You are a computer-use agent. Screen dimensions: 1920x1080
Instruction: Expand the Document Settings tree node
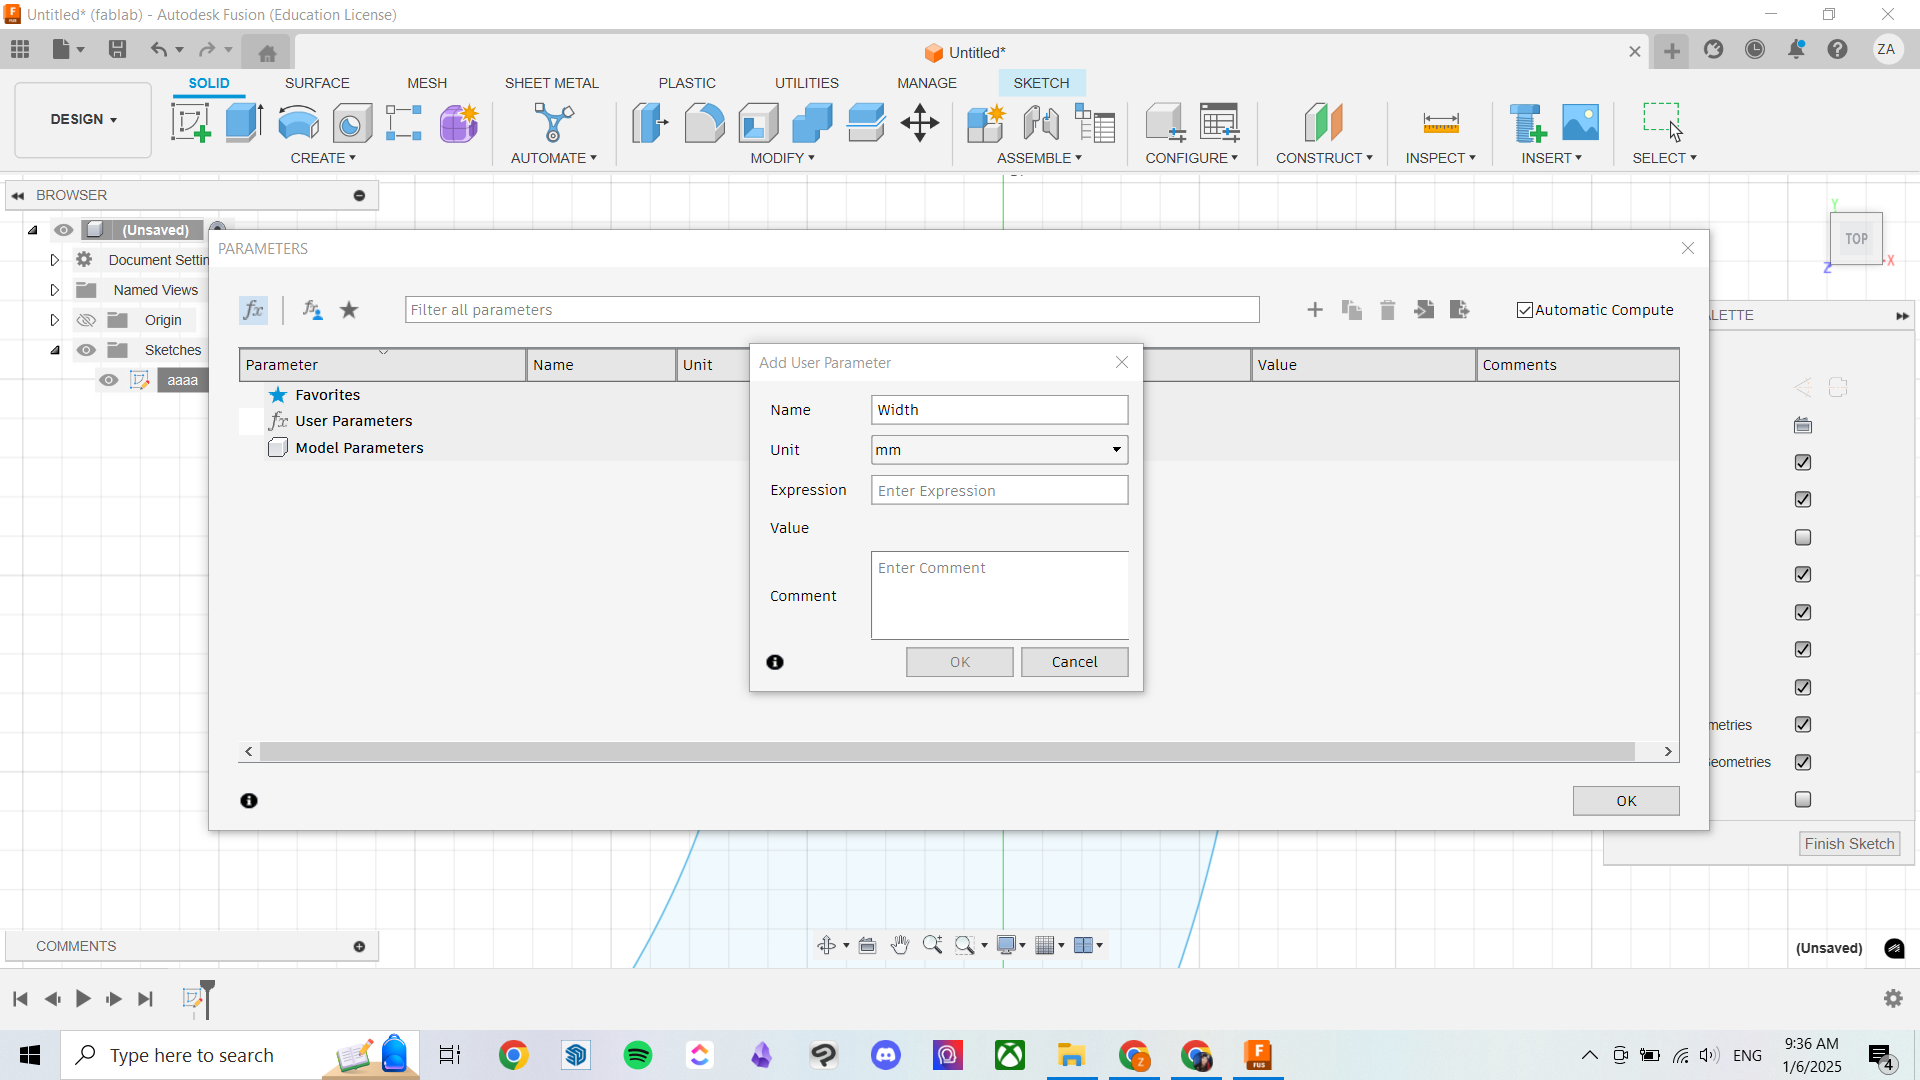(54, 260)
